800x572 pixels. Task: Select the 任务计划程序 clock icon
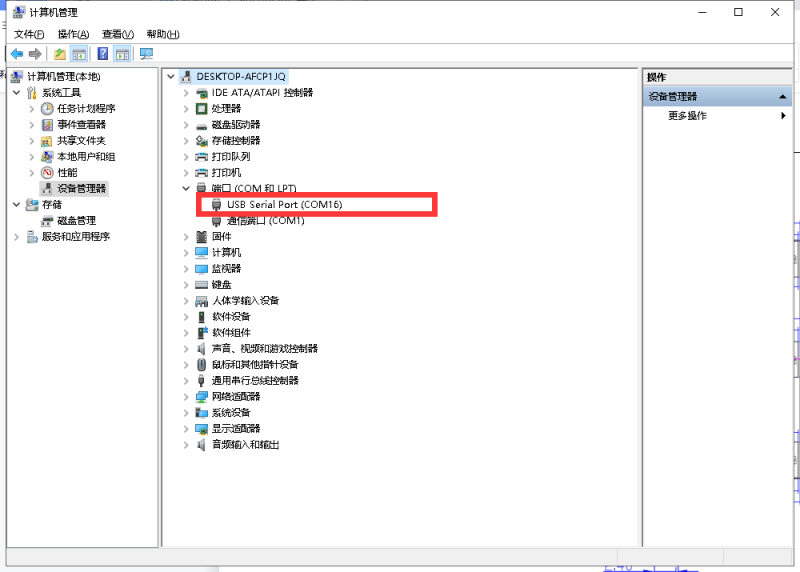tap(47, 109)
